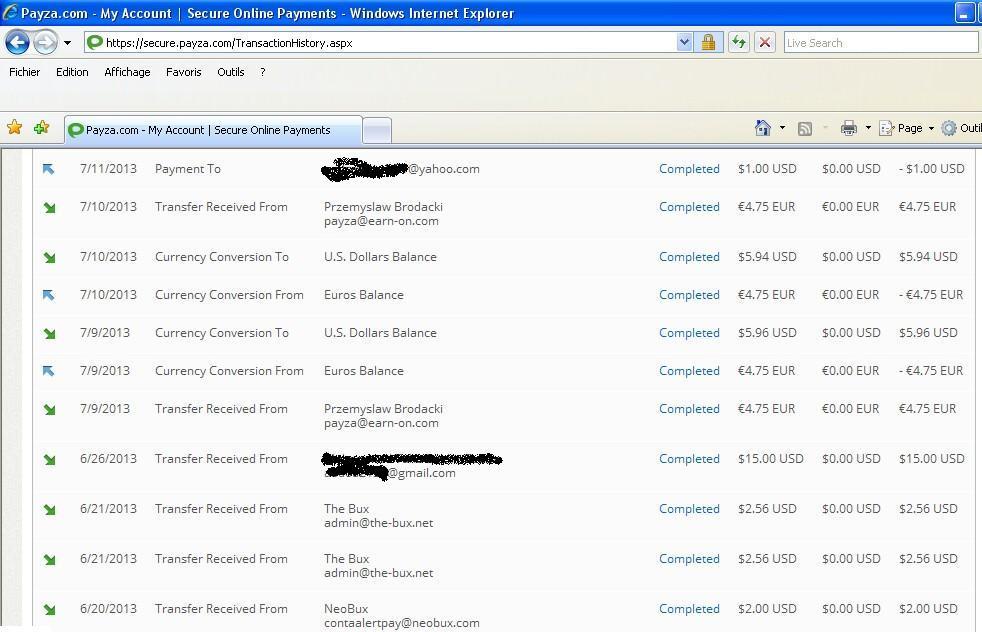Click incoming arrow icon for $5.96 USD conversion
The image size is (982, 632).
[49, 333]
